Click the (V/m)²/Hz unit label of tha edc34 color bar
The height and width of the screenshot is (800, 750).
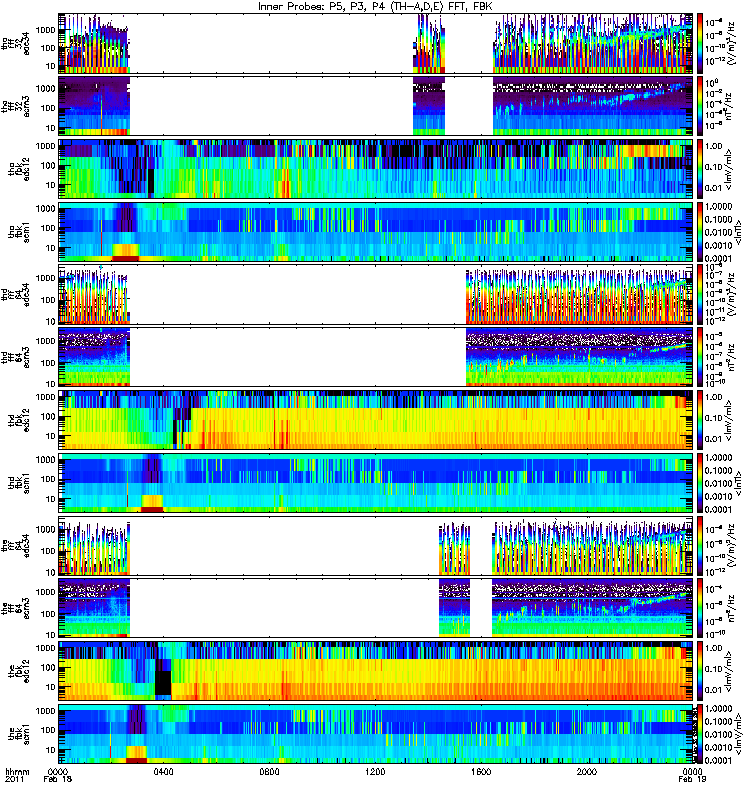click(x=731, y=43)
